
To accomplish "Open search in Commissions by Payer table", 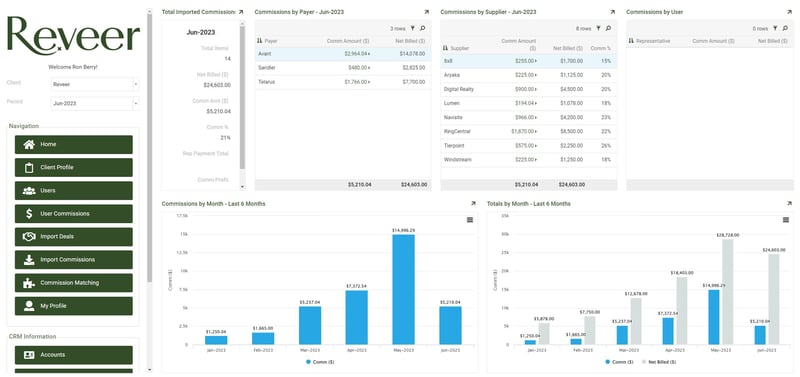I will click(x=422, y=29).
